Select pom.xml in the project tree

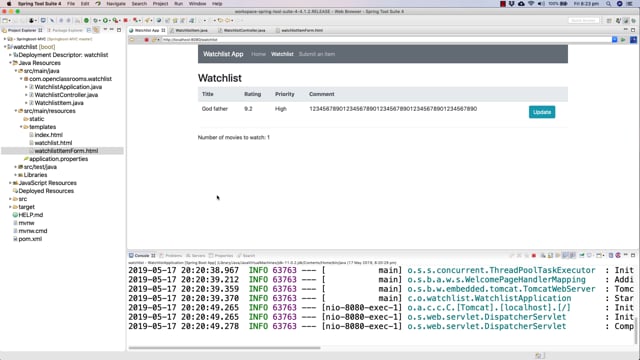click(30, 239)
